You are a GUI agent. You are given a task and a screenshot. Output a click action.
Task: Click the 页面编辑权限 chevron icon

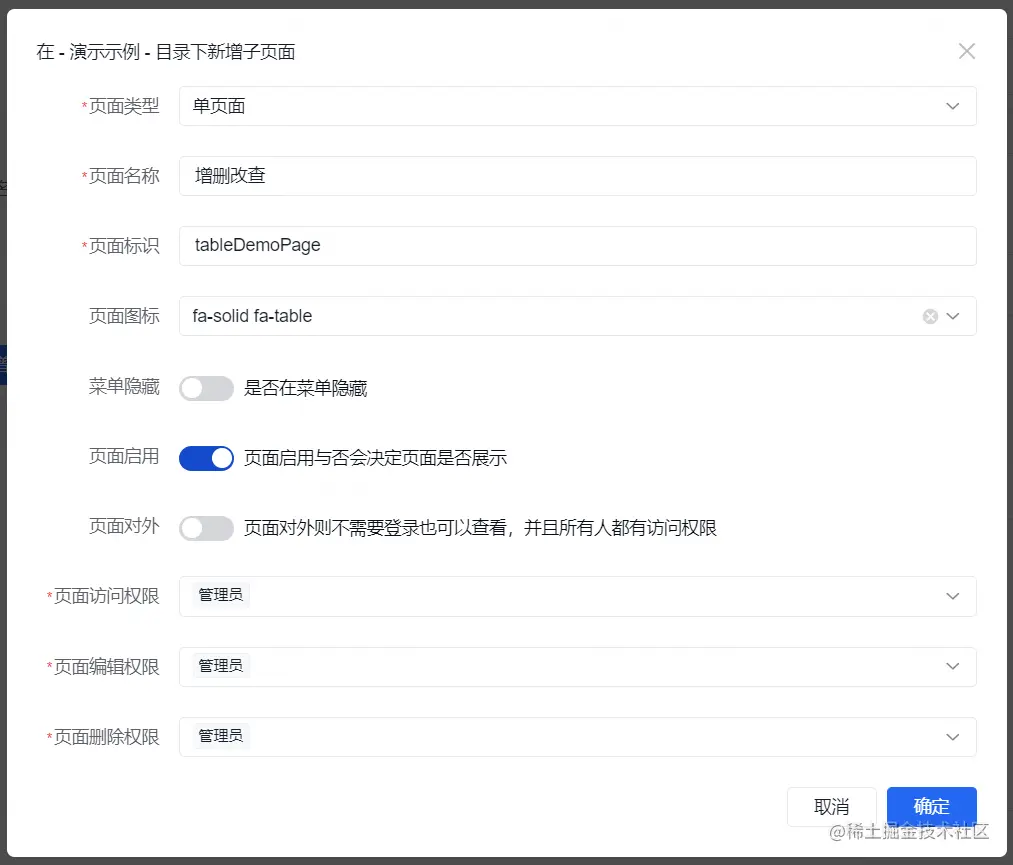953,666
